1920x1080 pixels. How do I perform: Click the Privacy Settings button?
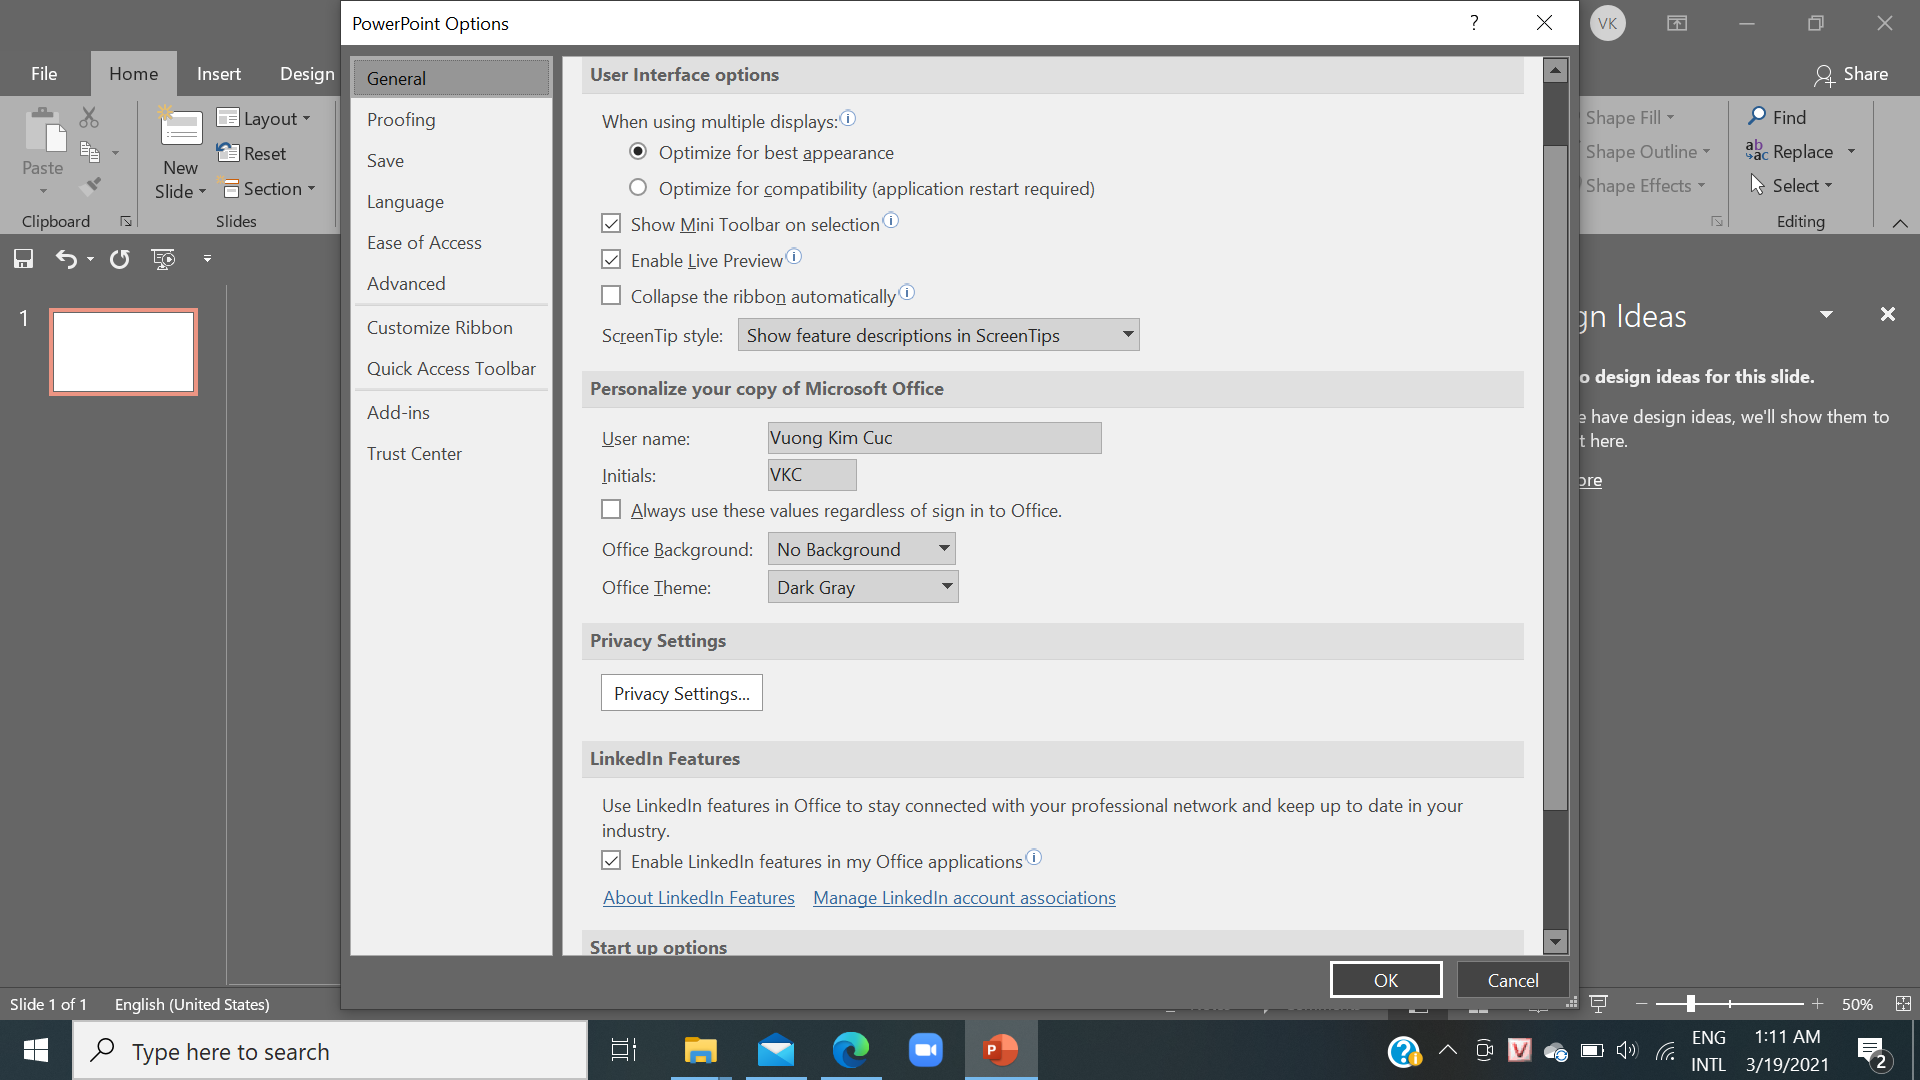[x=682, y=693]
